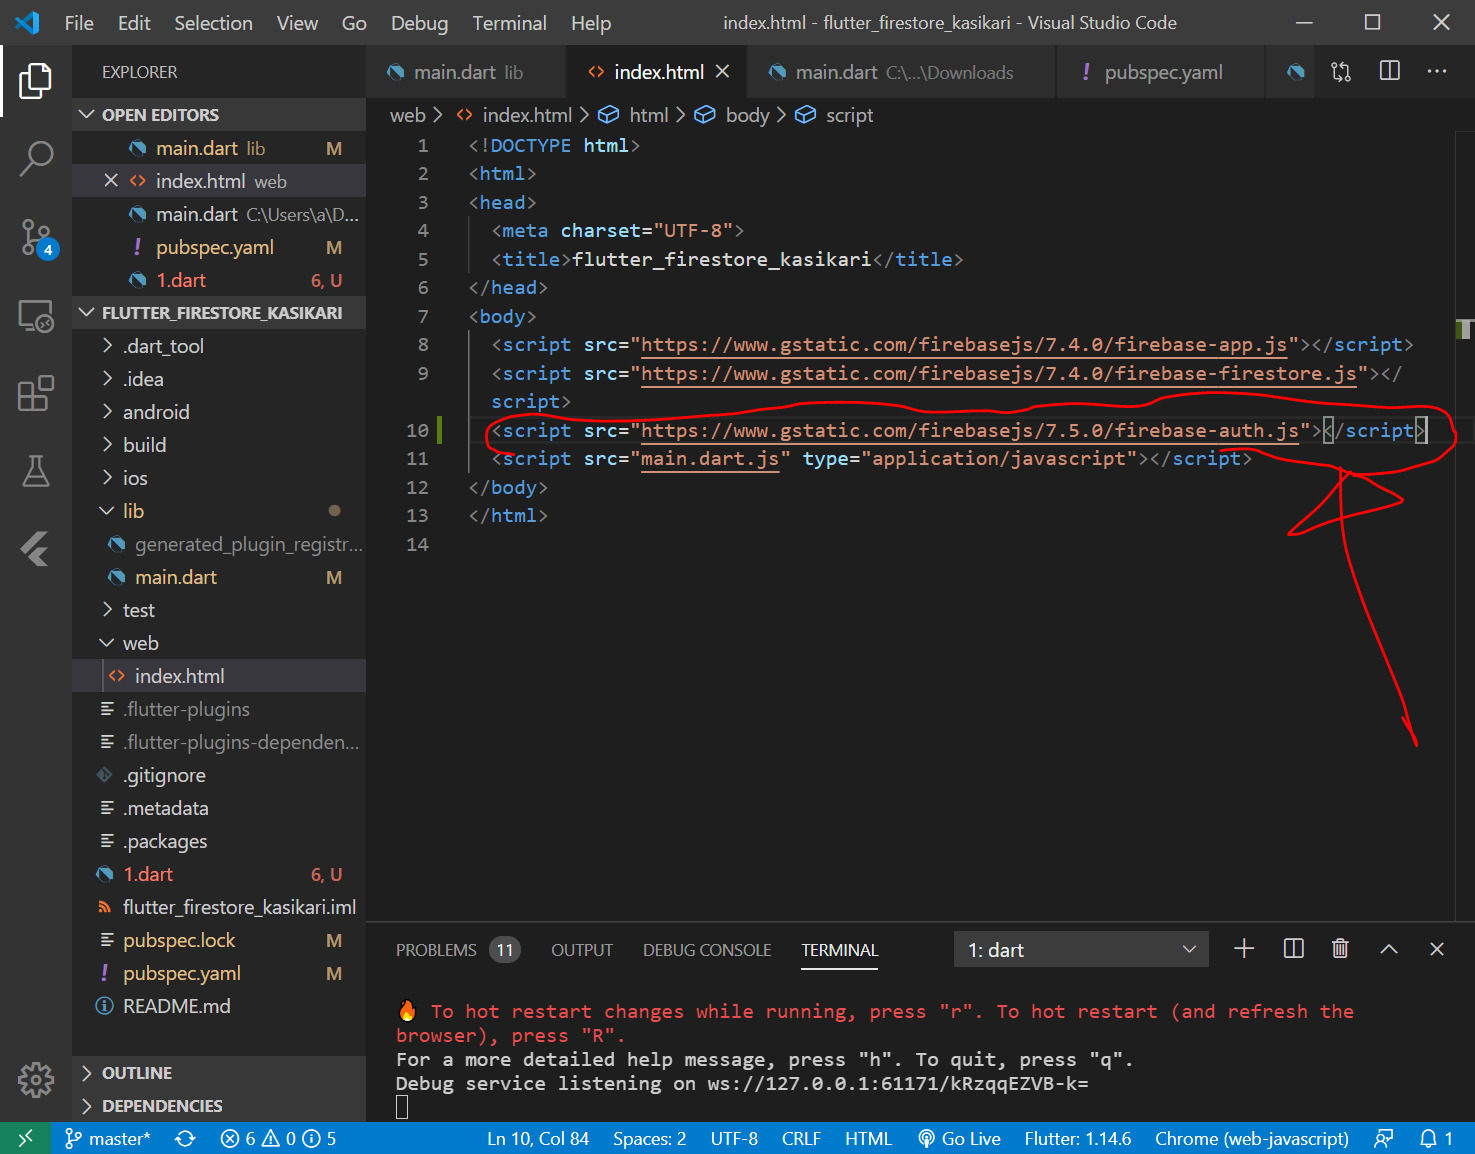
Task: Synchronize changes from status bar
Action: tap(185, 1138)
